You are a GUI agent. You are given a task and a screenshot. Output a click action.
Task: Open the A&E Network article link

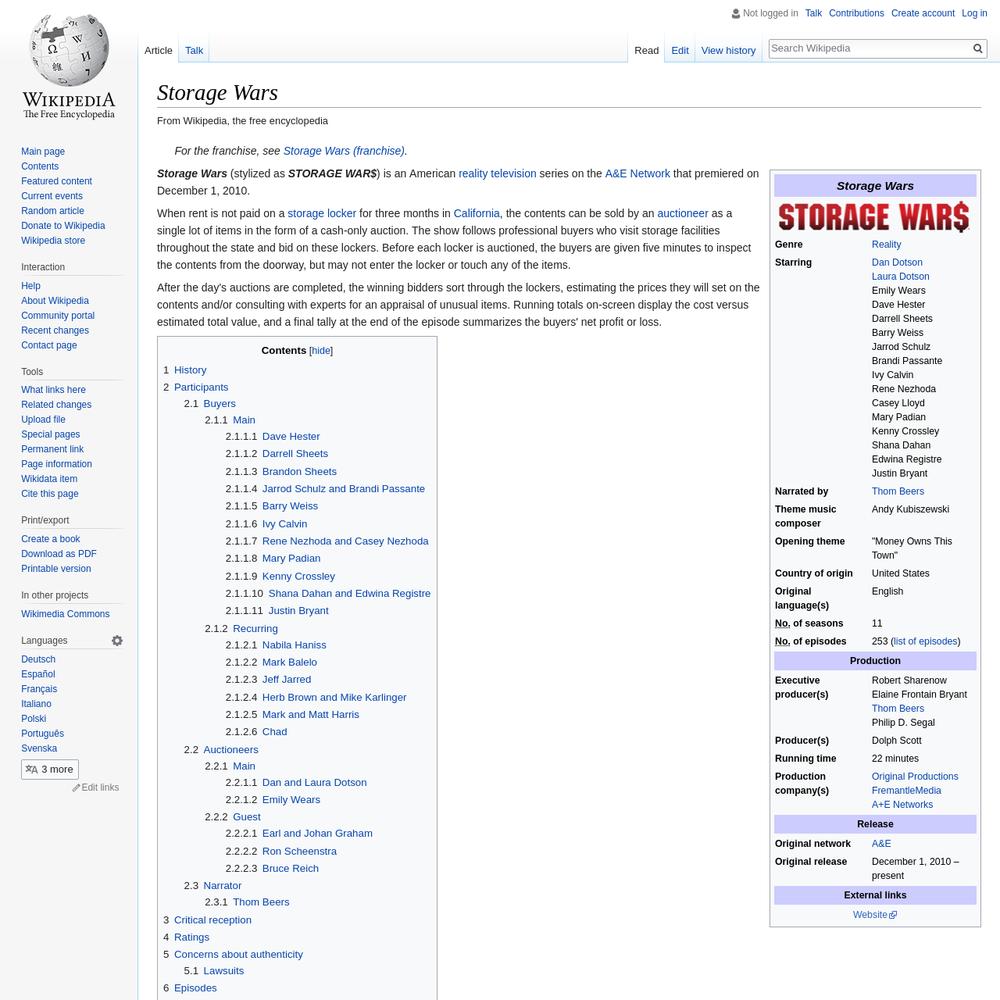[637, 173]
